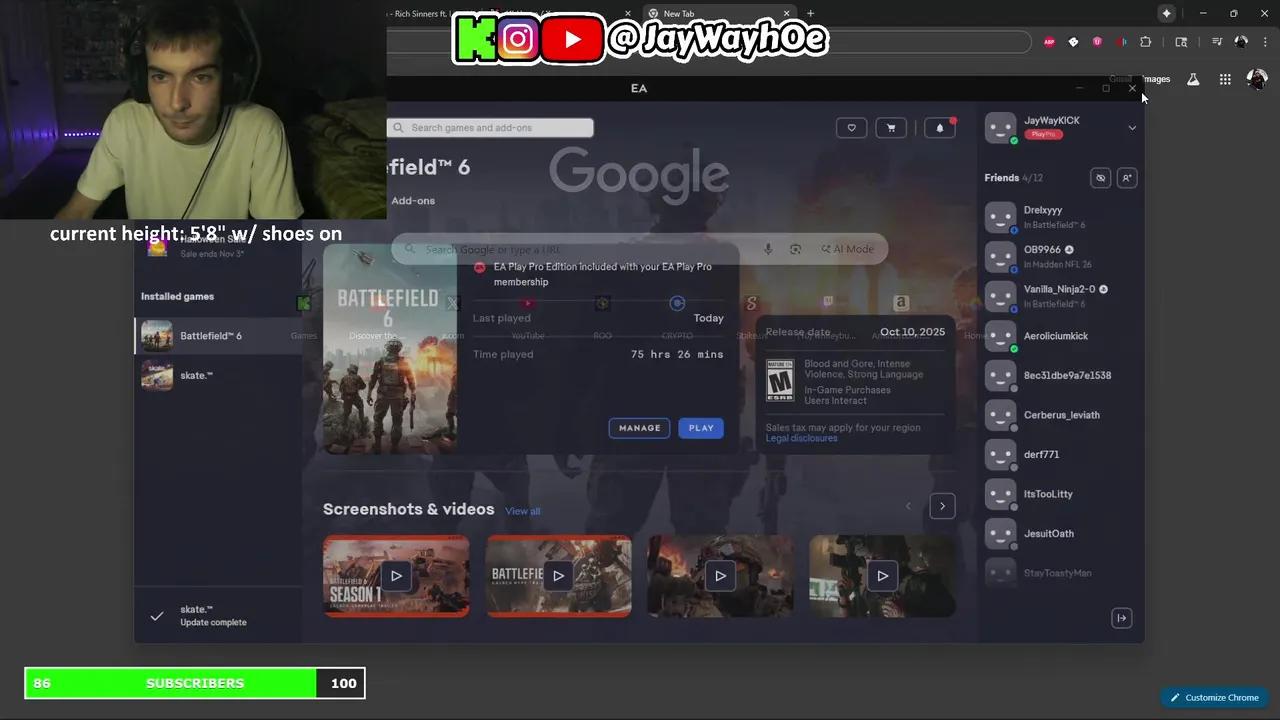The width and height of the screenshot is (1280, 720).
Task: Open friend Vanilla_Ninja2-0 in friends list
Action: click(1060, 296)
